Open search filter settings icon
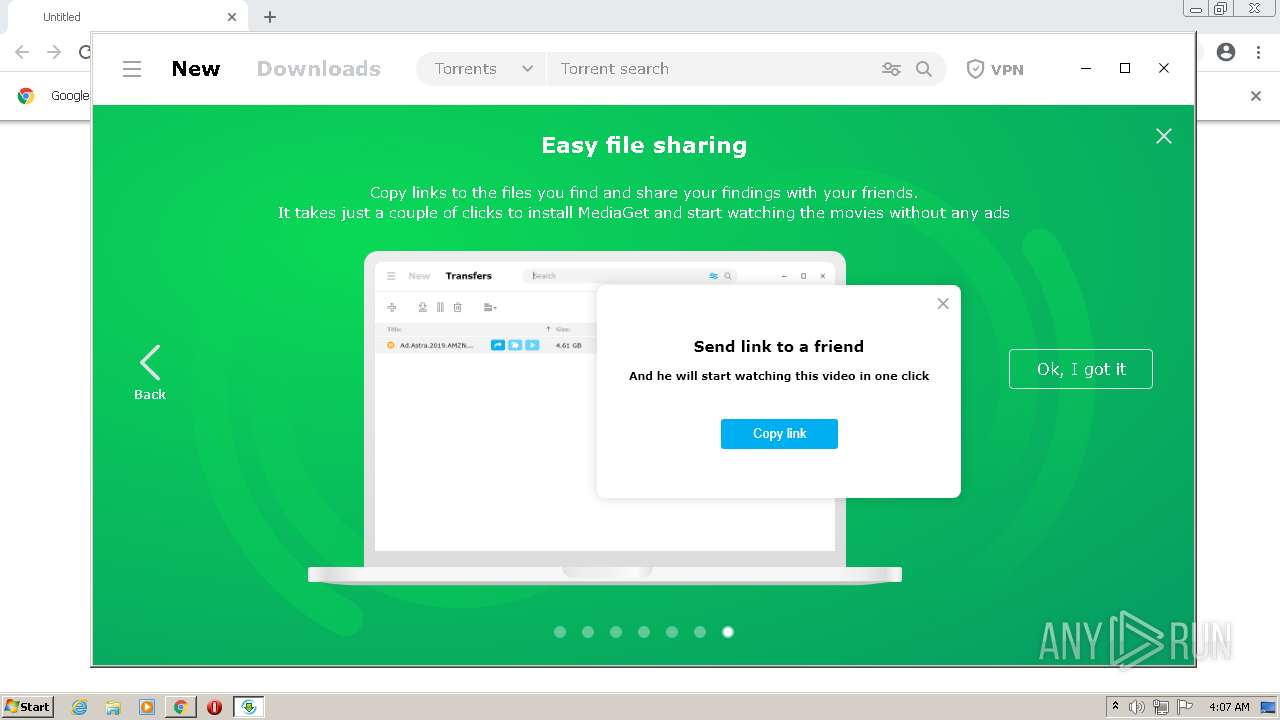This screenshot has width=1280, height=720. (891, 69)
